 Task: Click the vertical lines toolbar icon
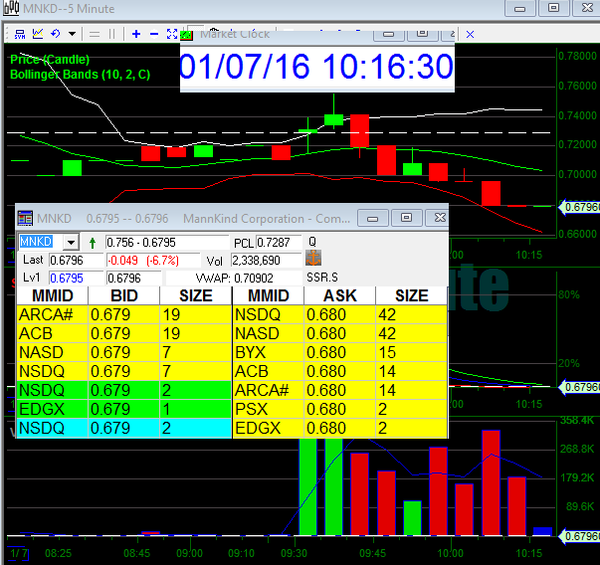click(111, 34)
